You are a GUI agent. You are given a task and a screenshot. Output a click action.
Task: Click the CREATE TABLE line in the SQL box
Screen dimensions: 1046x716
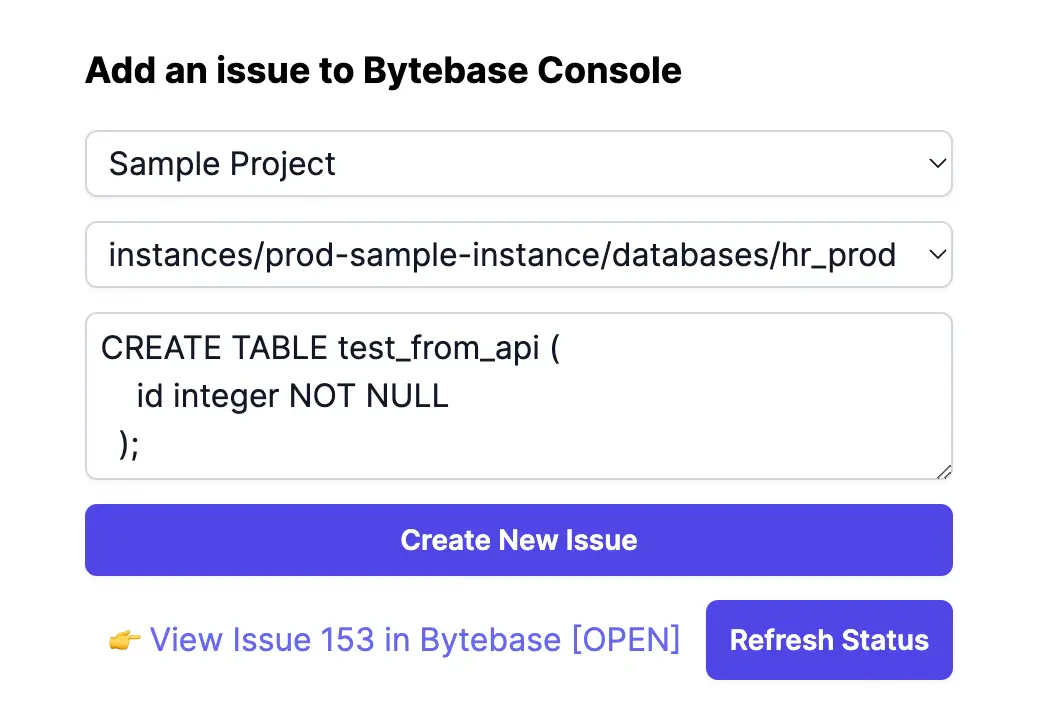click(x=330, y=349)
